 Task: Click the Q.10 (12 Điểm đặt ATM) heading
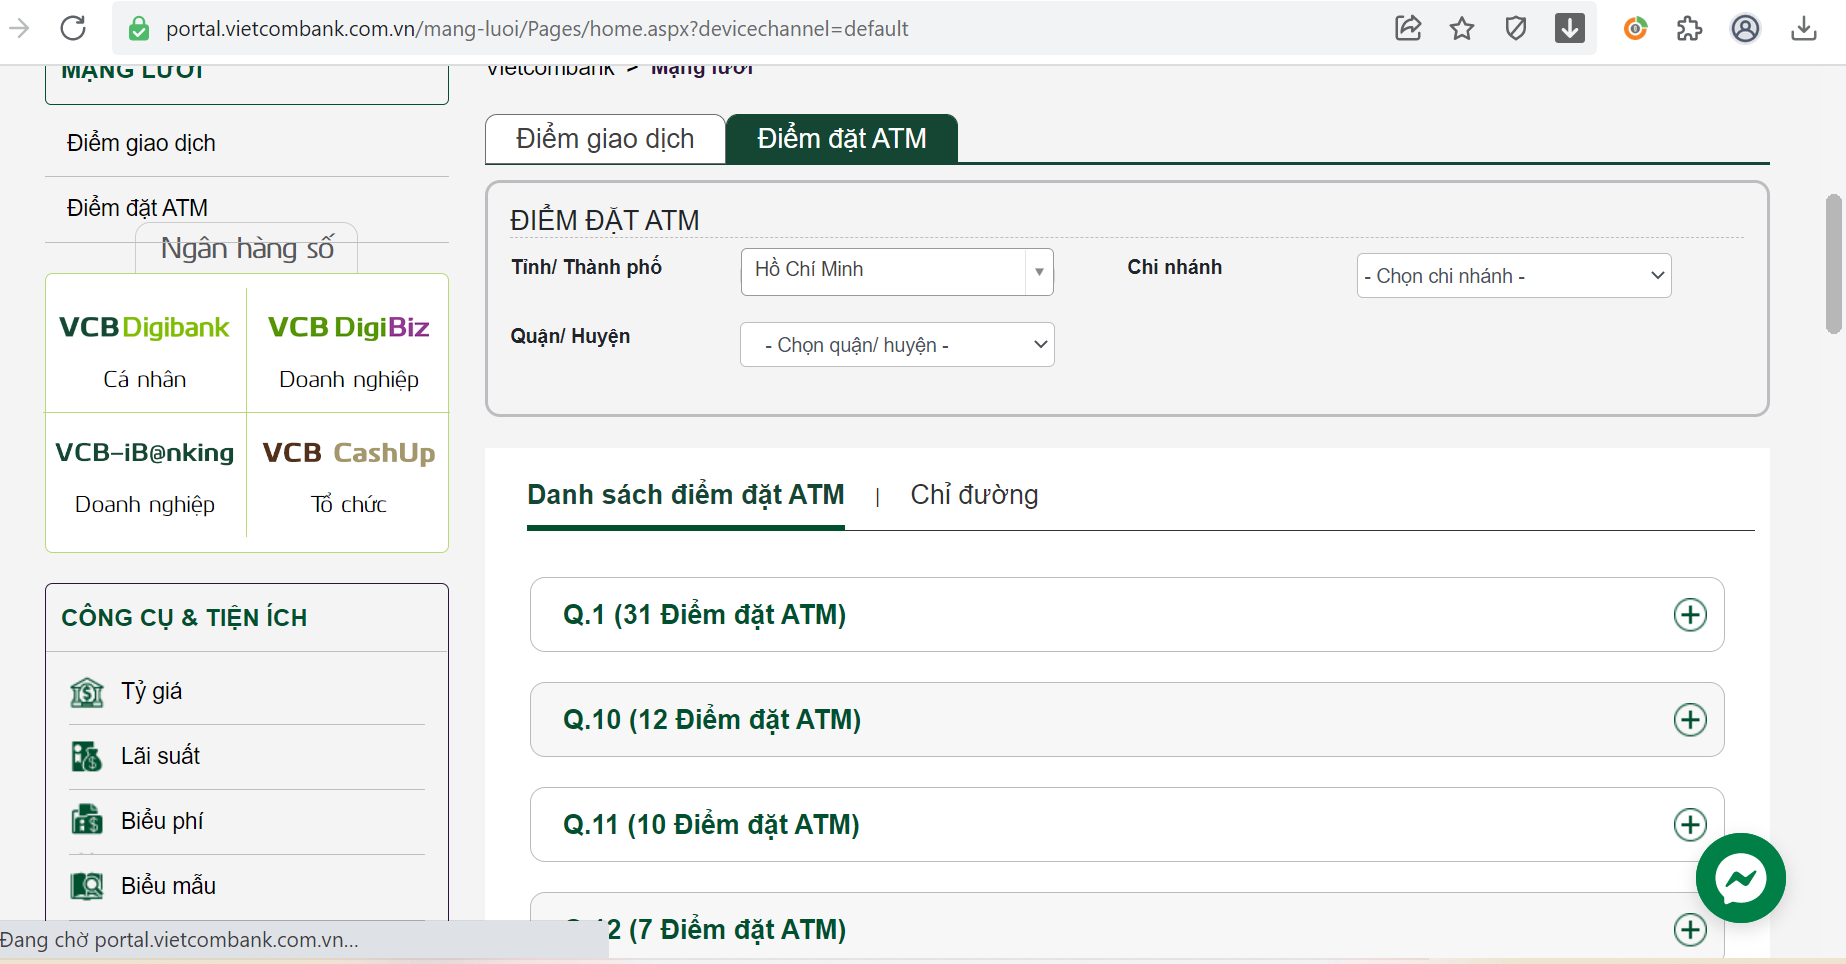712,720
